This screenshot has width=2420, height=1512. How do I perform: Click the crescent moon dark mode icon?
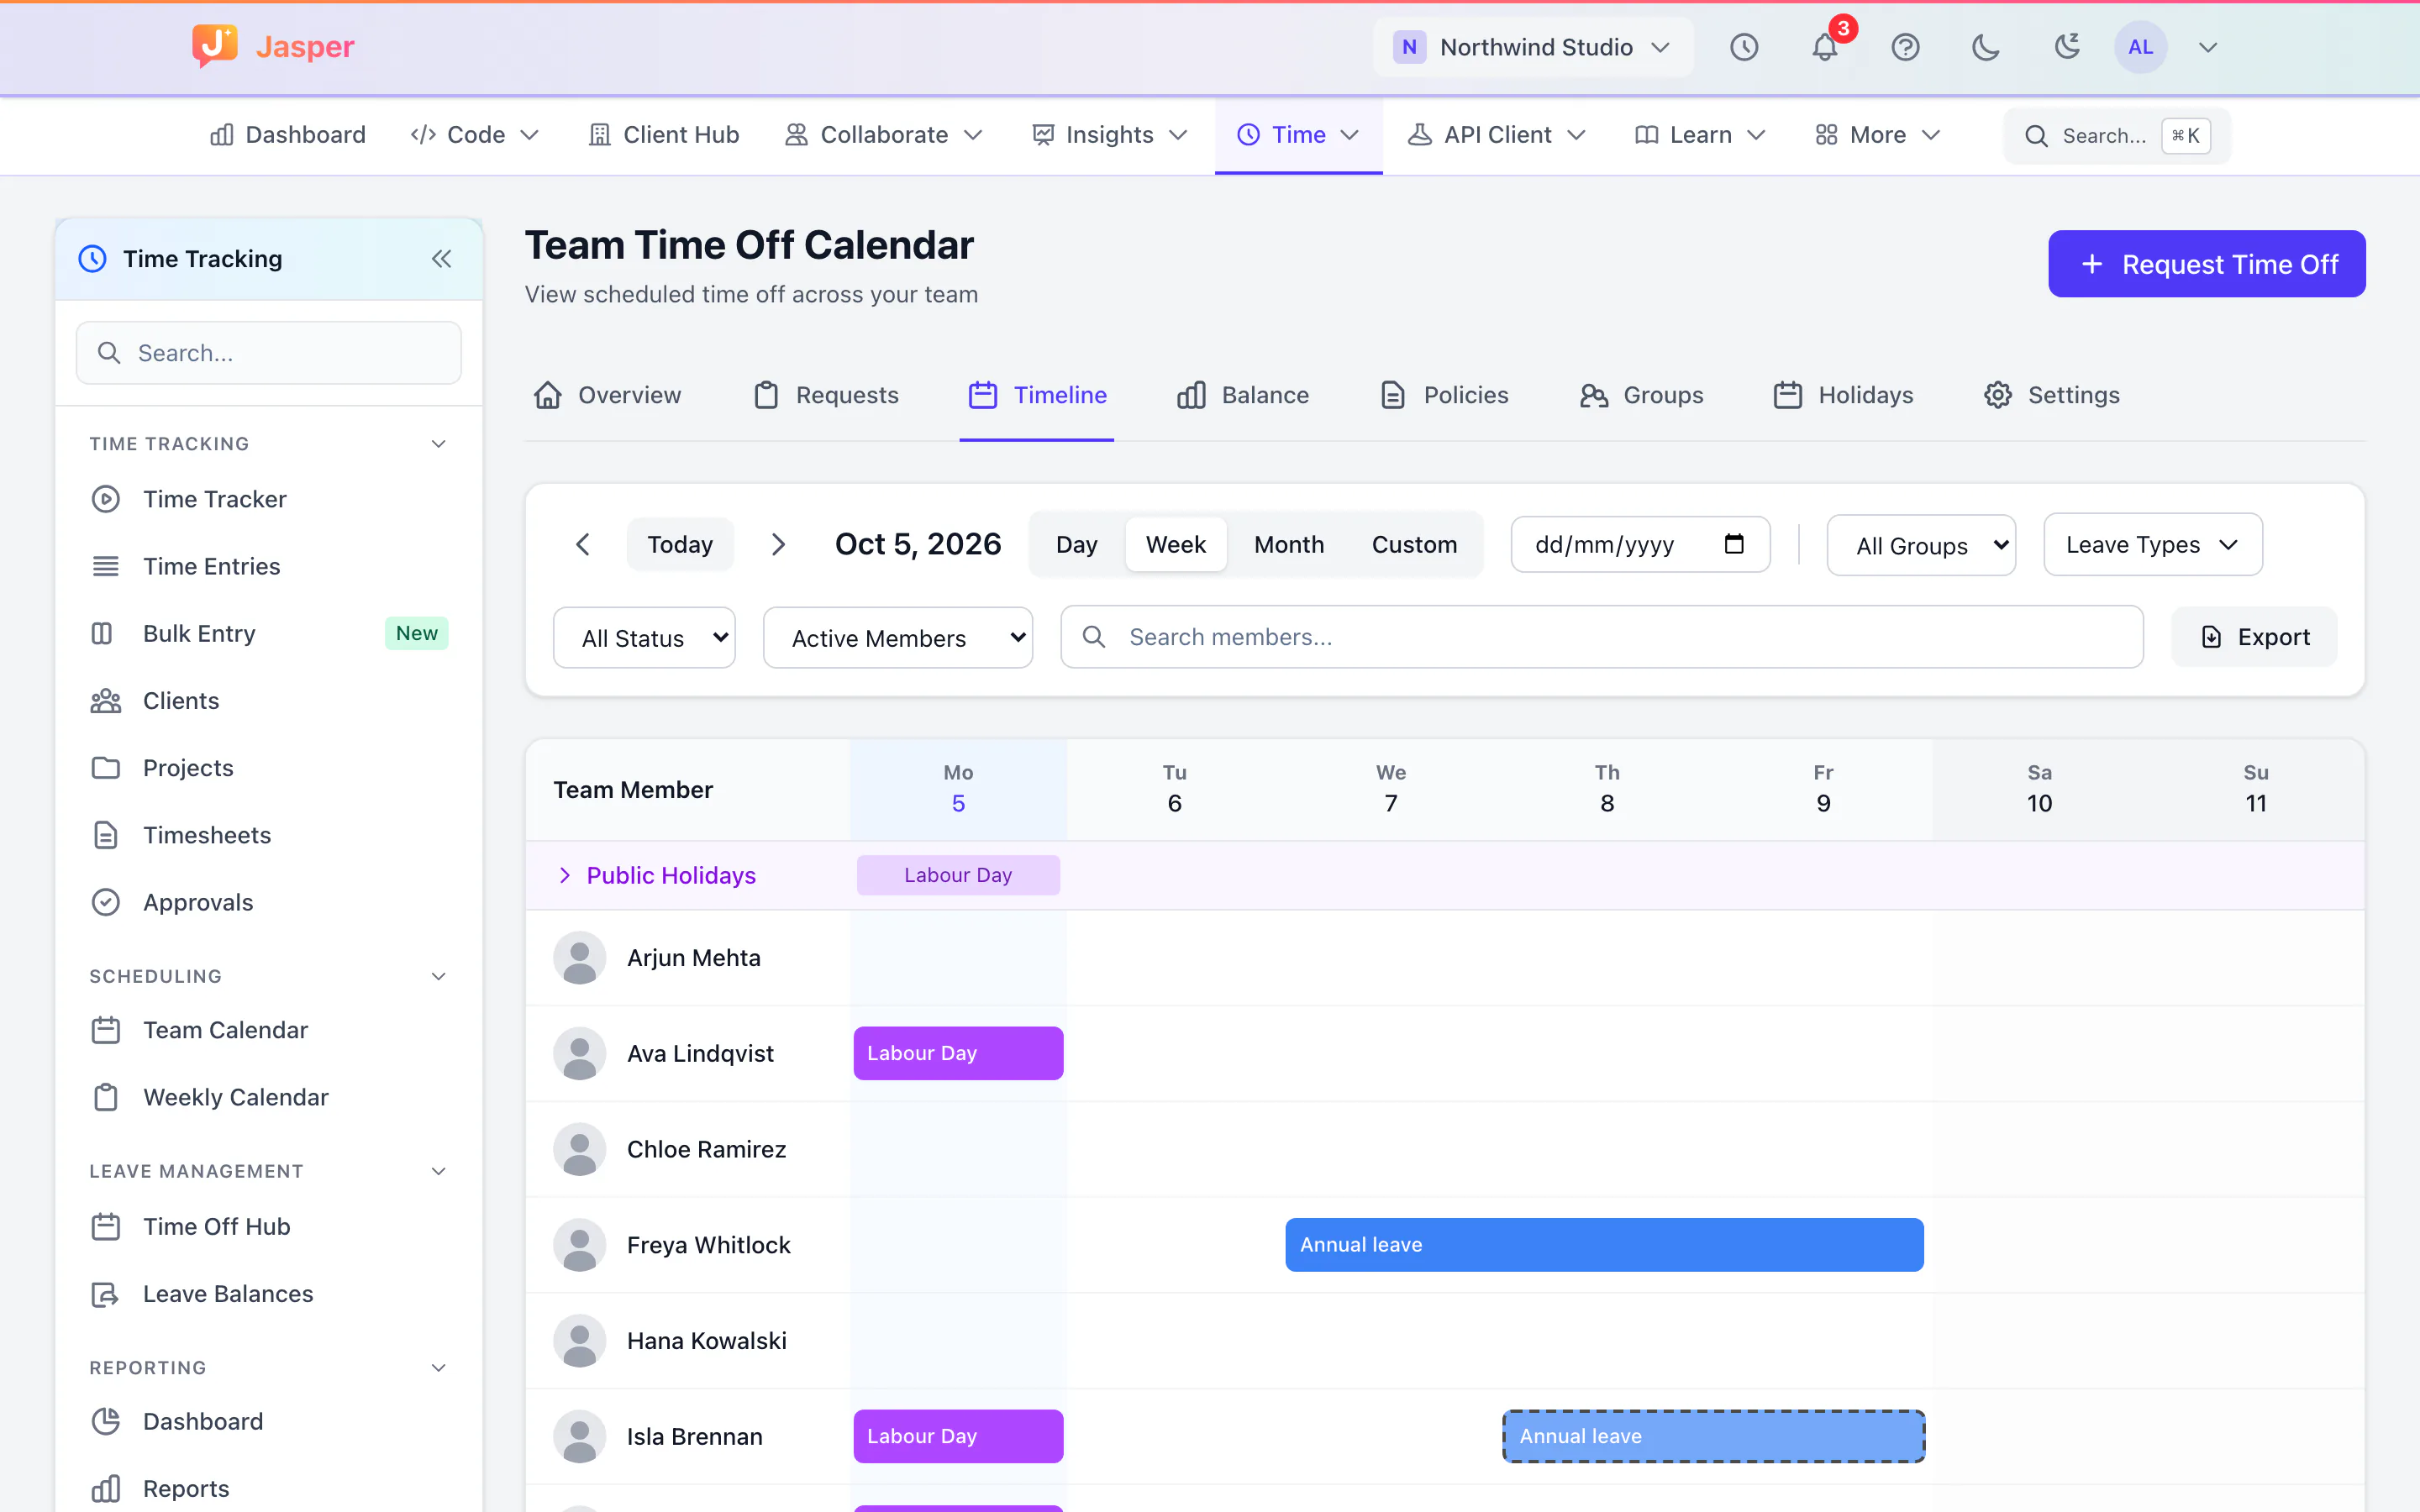click(x=1986, y=47)
